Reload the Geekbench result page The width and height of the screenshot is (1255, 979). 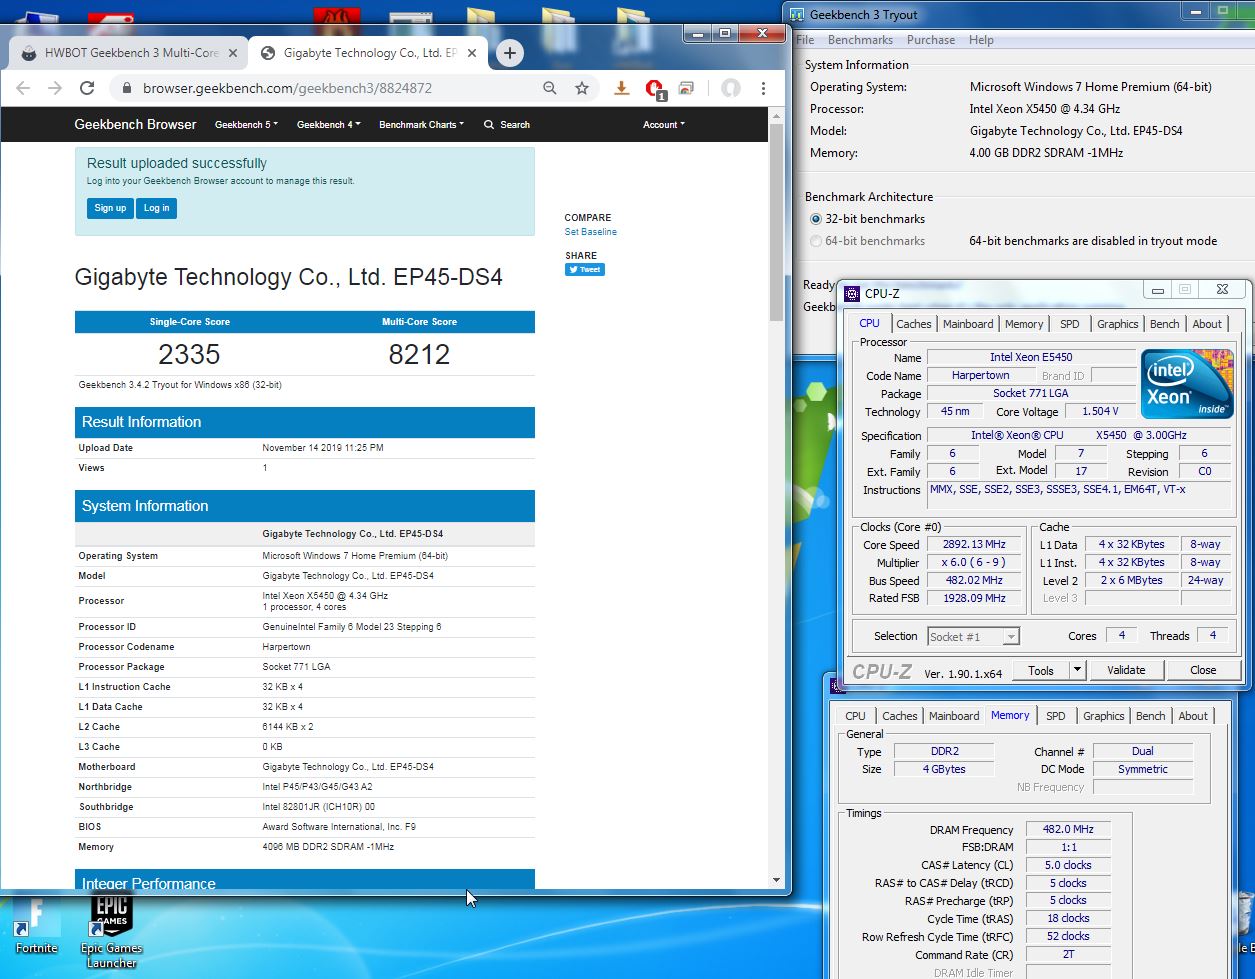tap(87, 88)
